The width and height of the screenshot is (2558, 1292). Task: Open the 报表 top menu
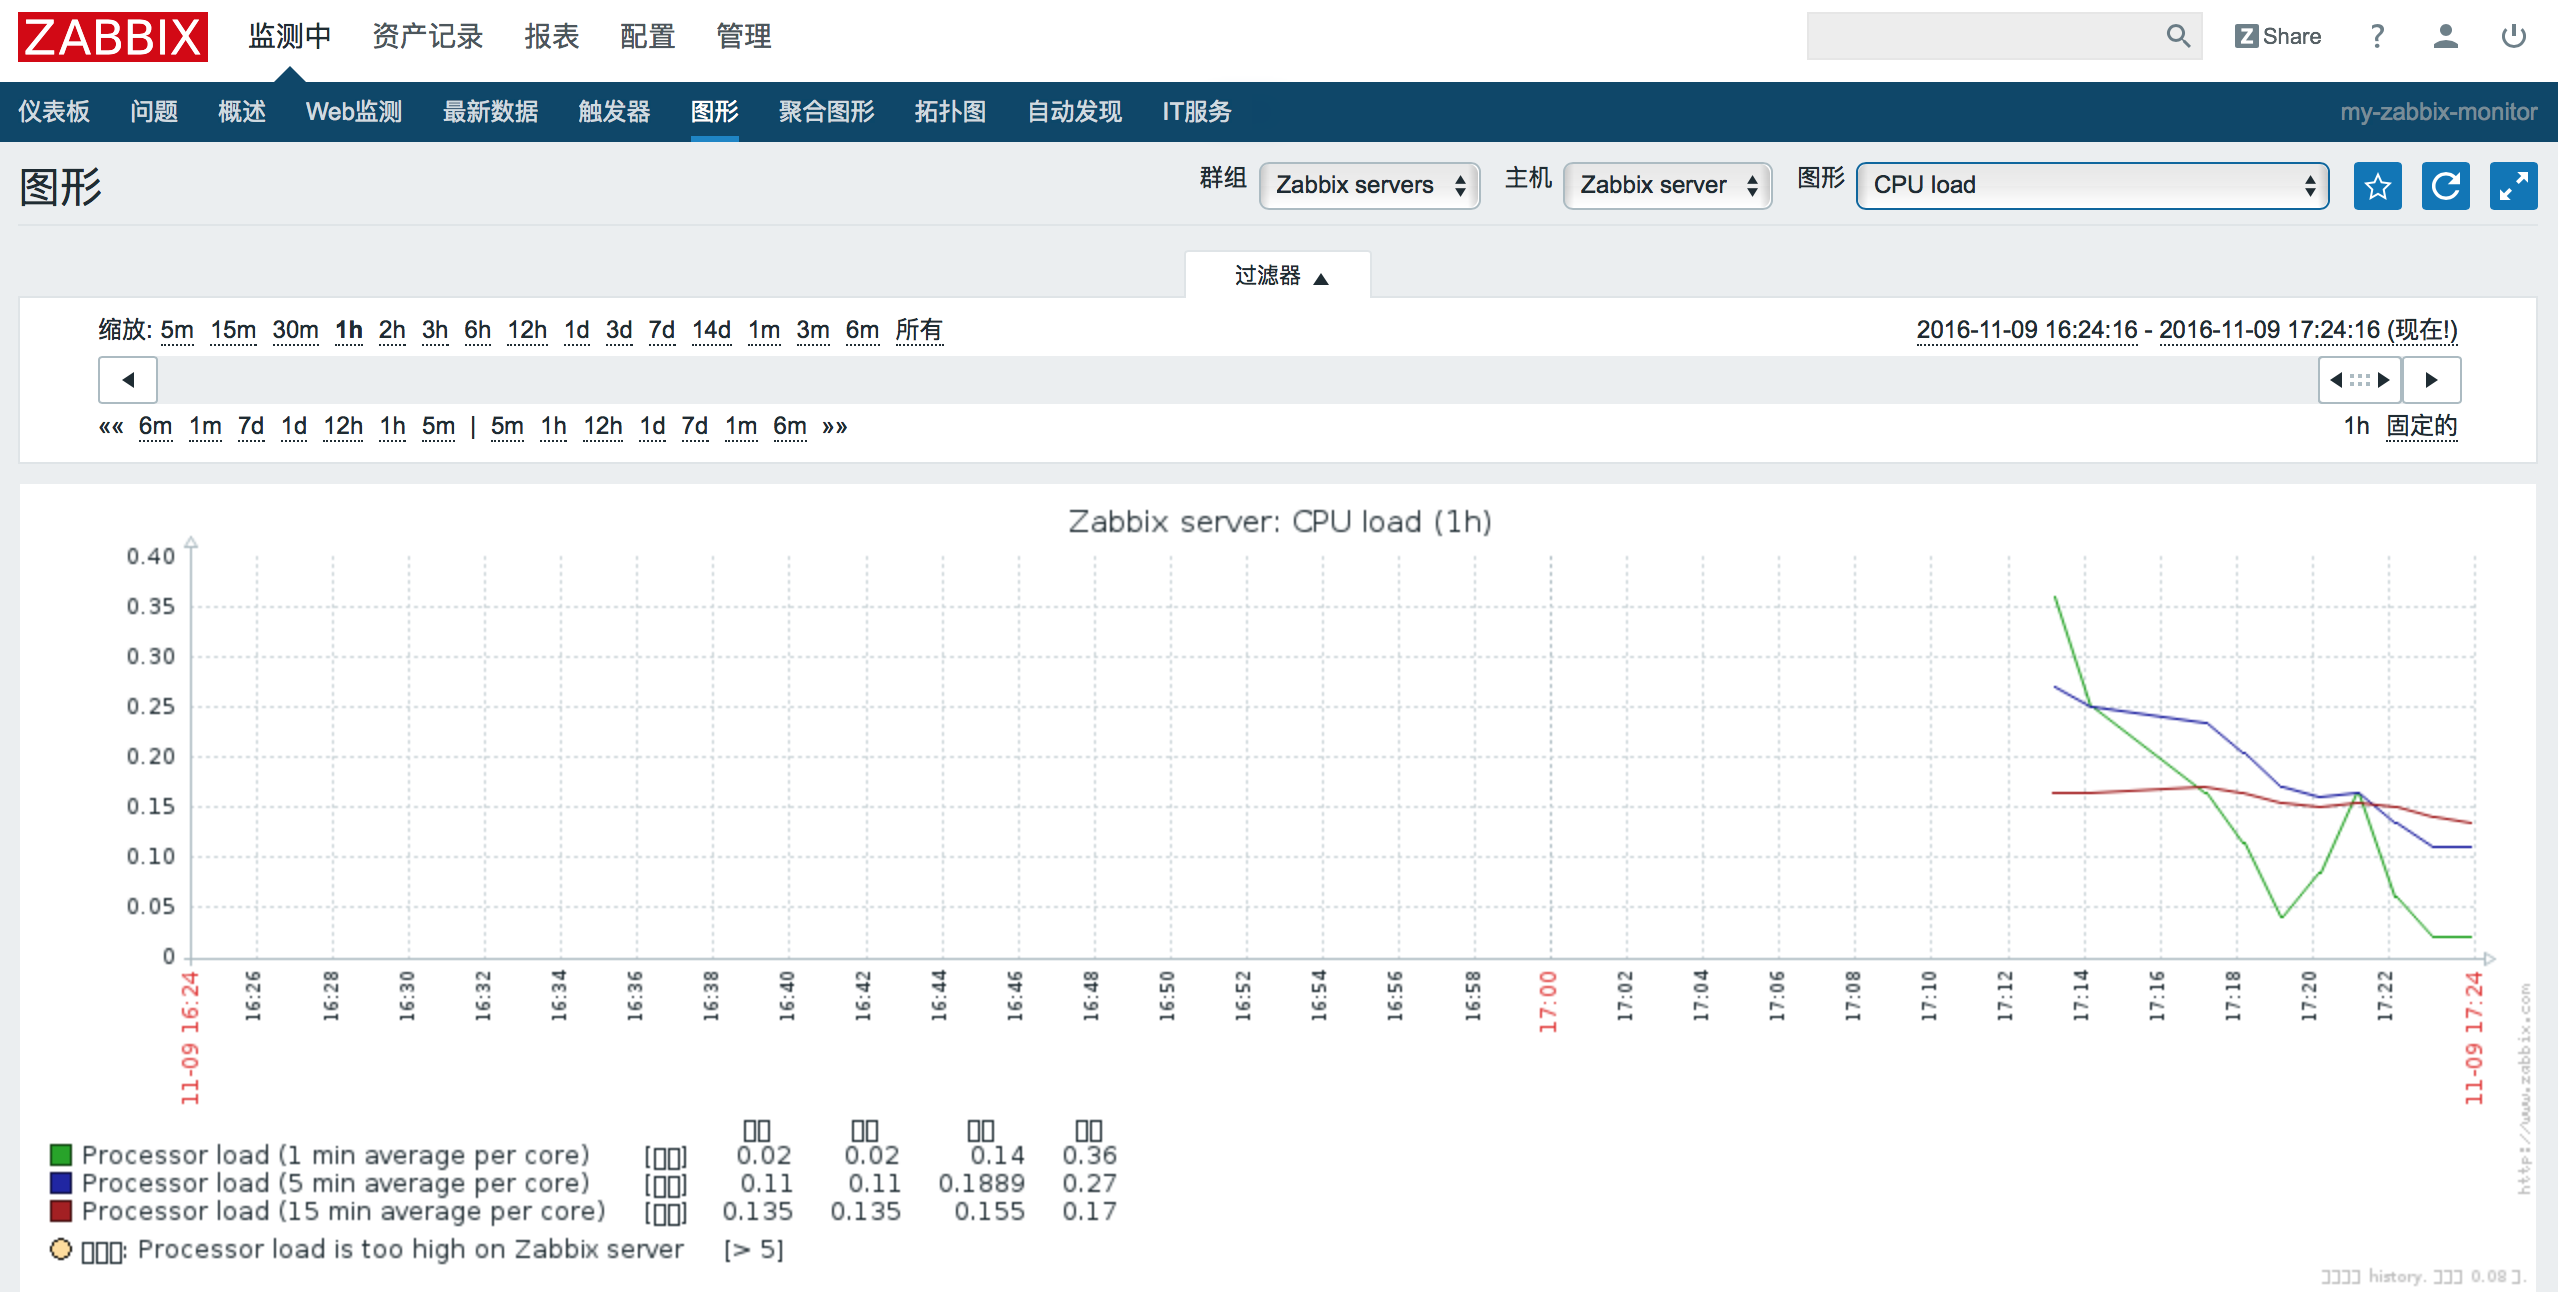click(x=552, y=37)
